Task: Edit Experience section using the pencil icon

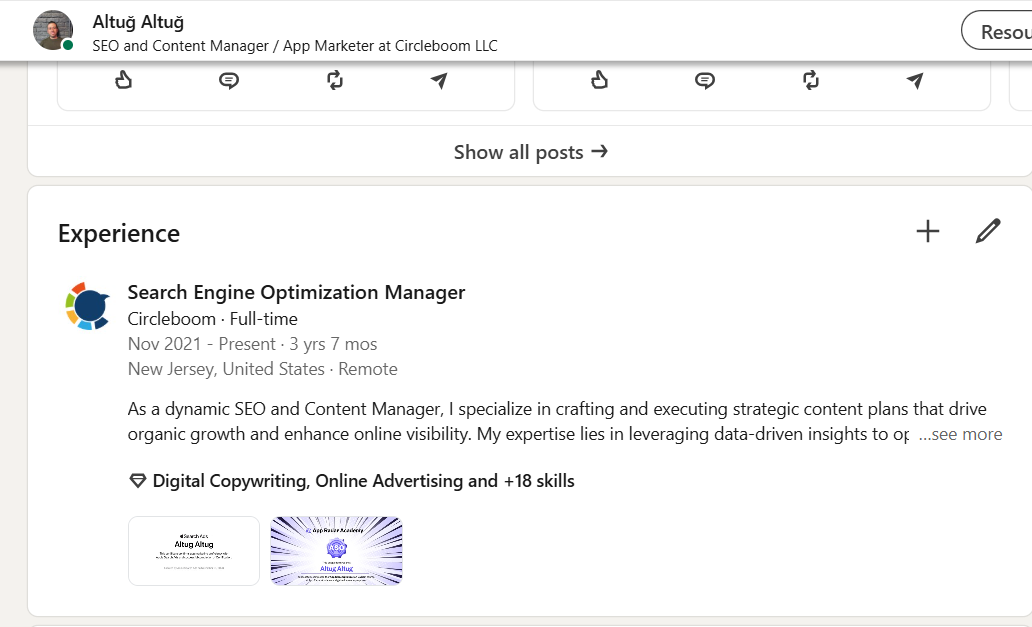Action: [x=988, y=231]
